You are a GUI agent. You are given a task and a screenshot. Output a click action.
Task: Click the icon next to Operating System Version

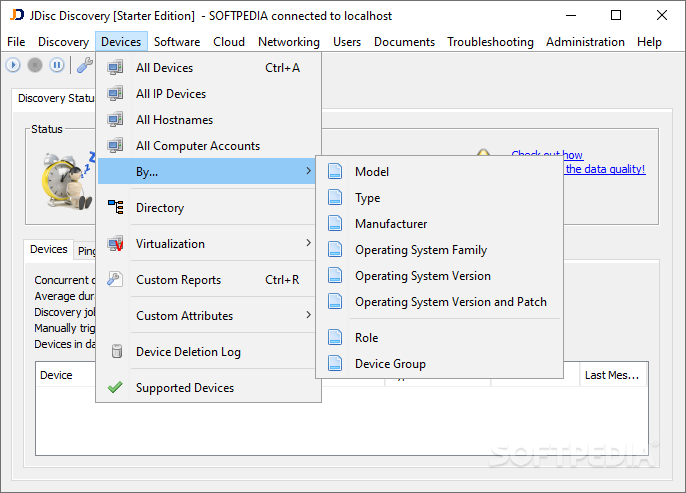pos(335,275)
